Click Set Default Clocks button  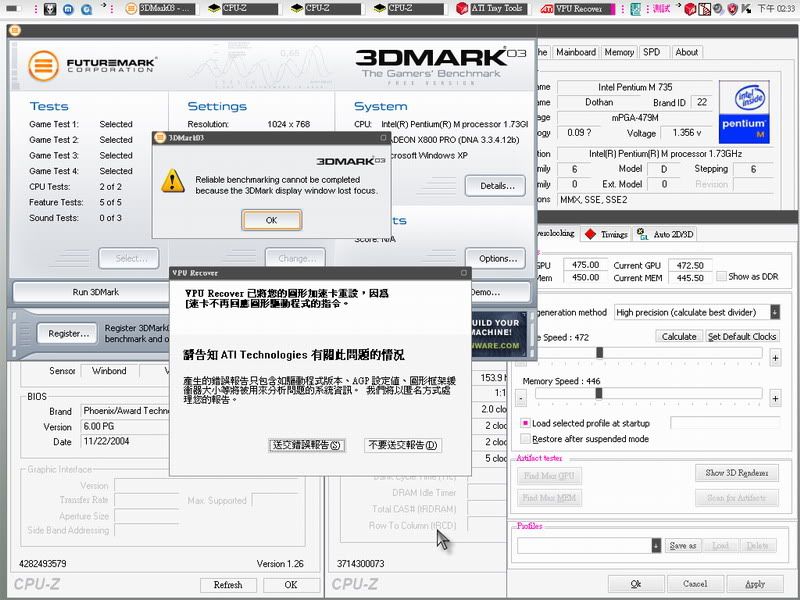tap(742, 337)
